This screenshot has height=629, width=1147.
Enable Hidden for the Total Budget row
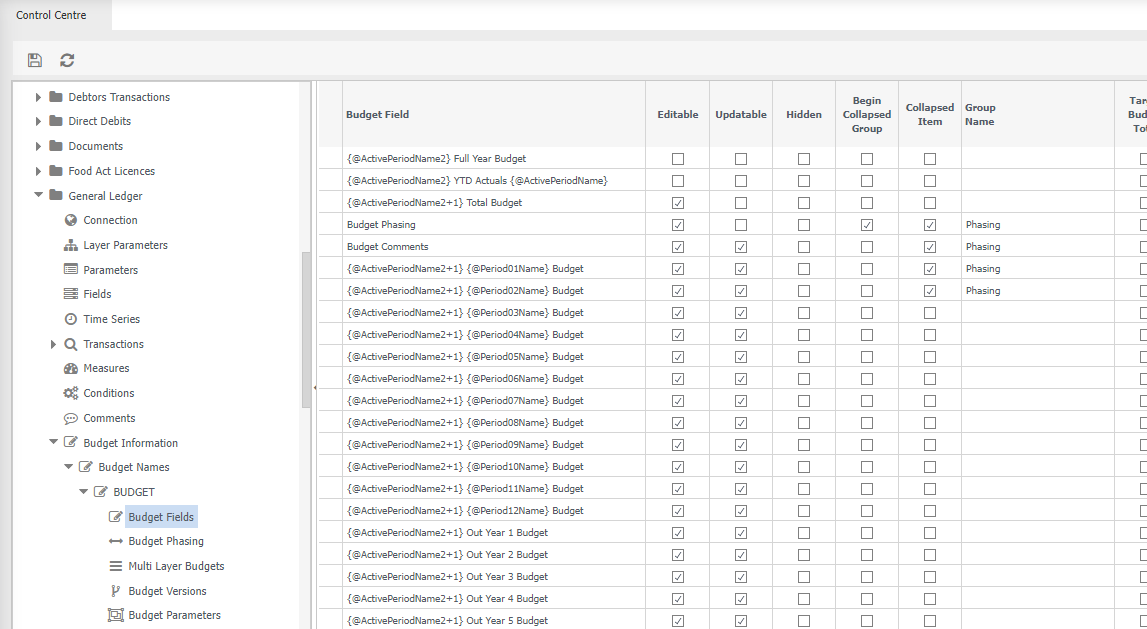click(x=803, y=202)
